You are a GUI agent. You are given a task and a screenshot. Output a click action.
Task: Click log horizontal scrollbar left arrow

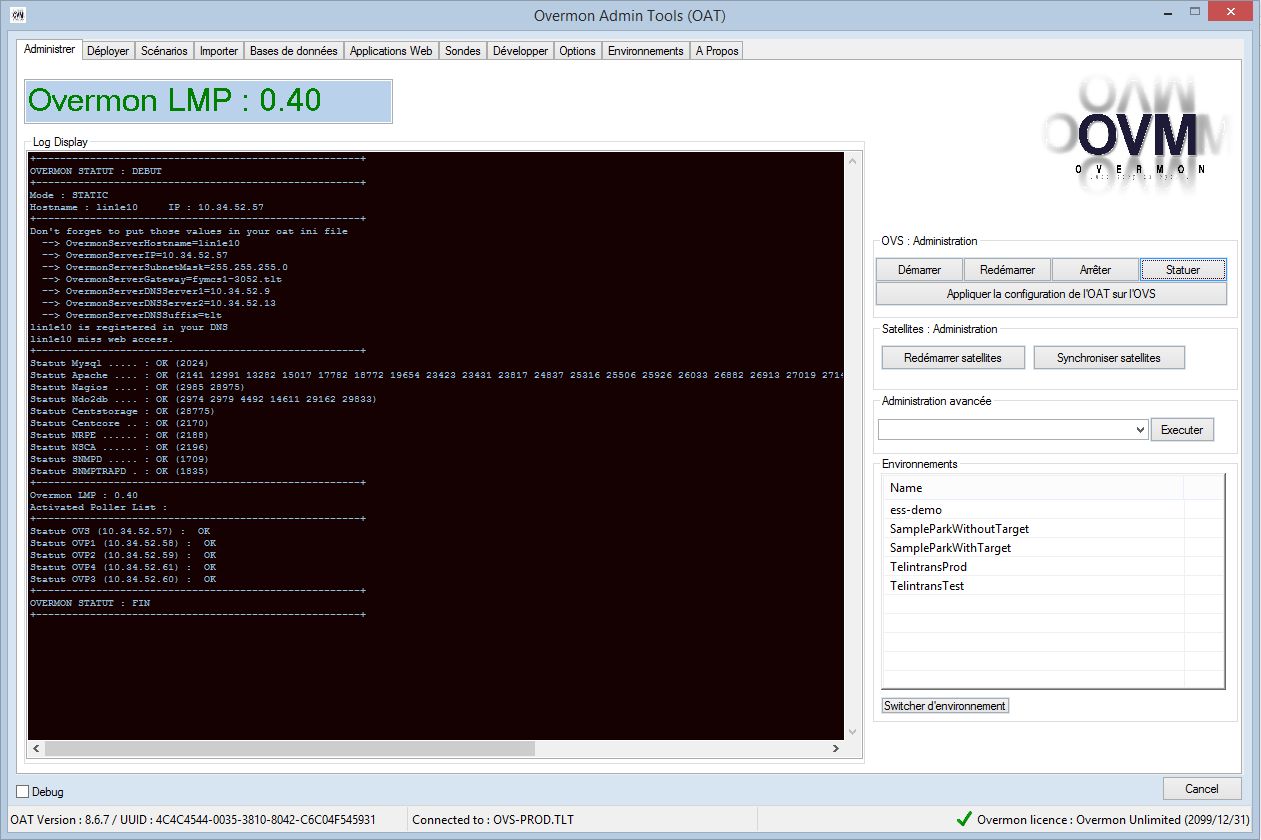point(37,748)
